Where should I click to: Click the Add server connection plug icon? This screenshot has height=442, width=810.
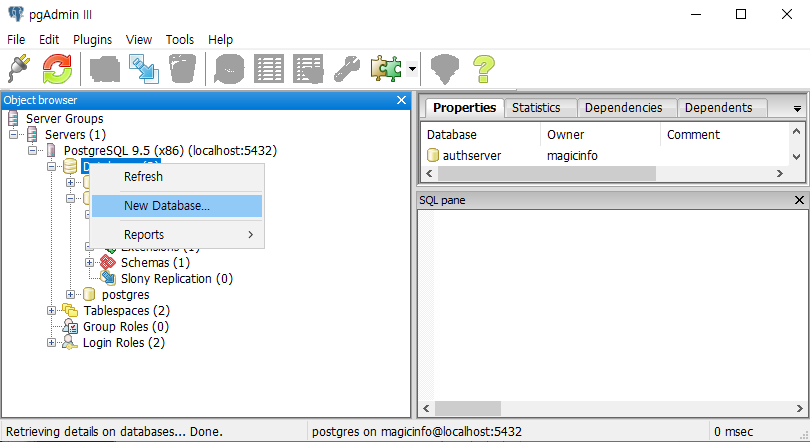click(x=20, y=69)
